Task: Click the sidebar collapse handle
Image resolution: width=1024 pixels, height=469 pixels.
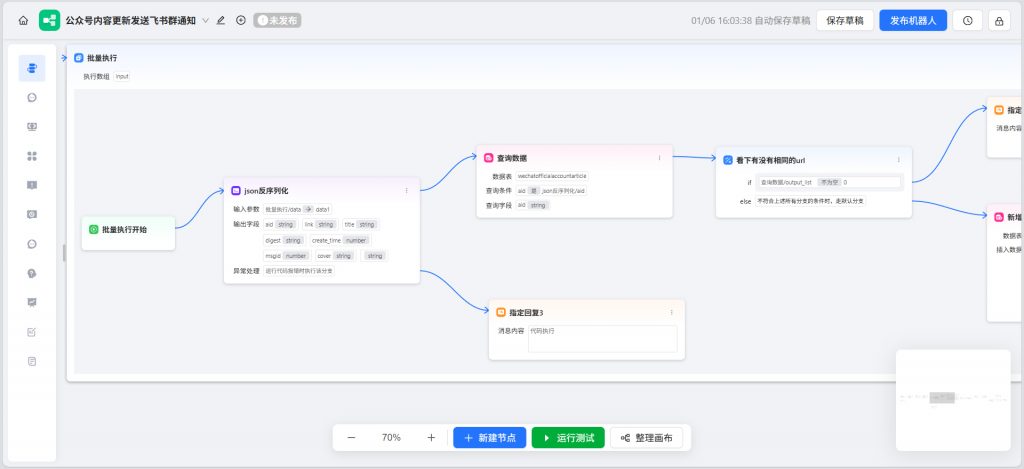Action: tap(64, 253)
